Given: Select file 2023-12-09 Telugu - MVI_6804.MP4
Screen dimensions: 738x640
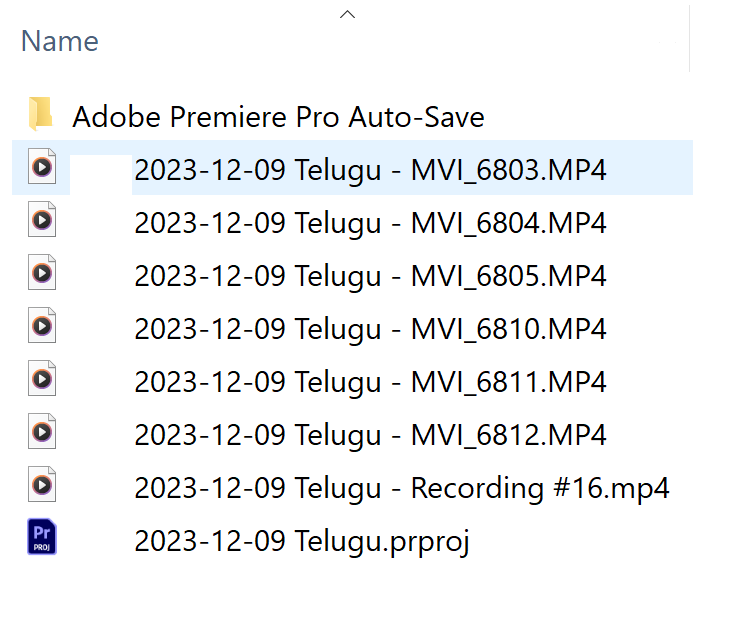Looking at the screenshot, I should [370, 222].
